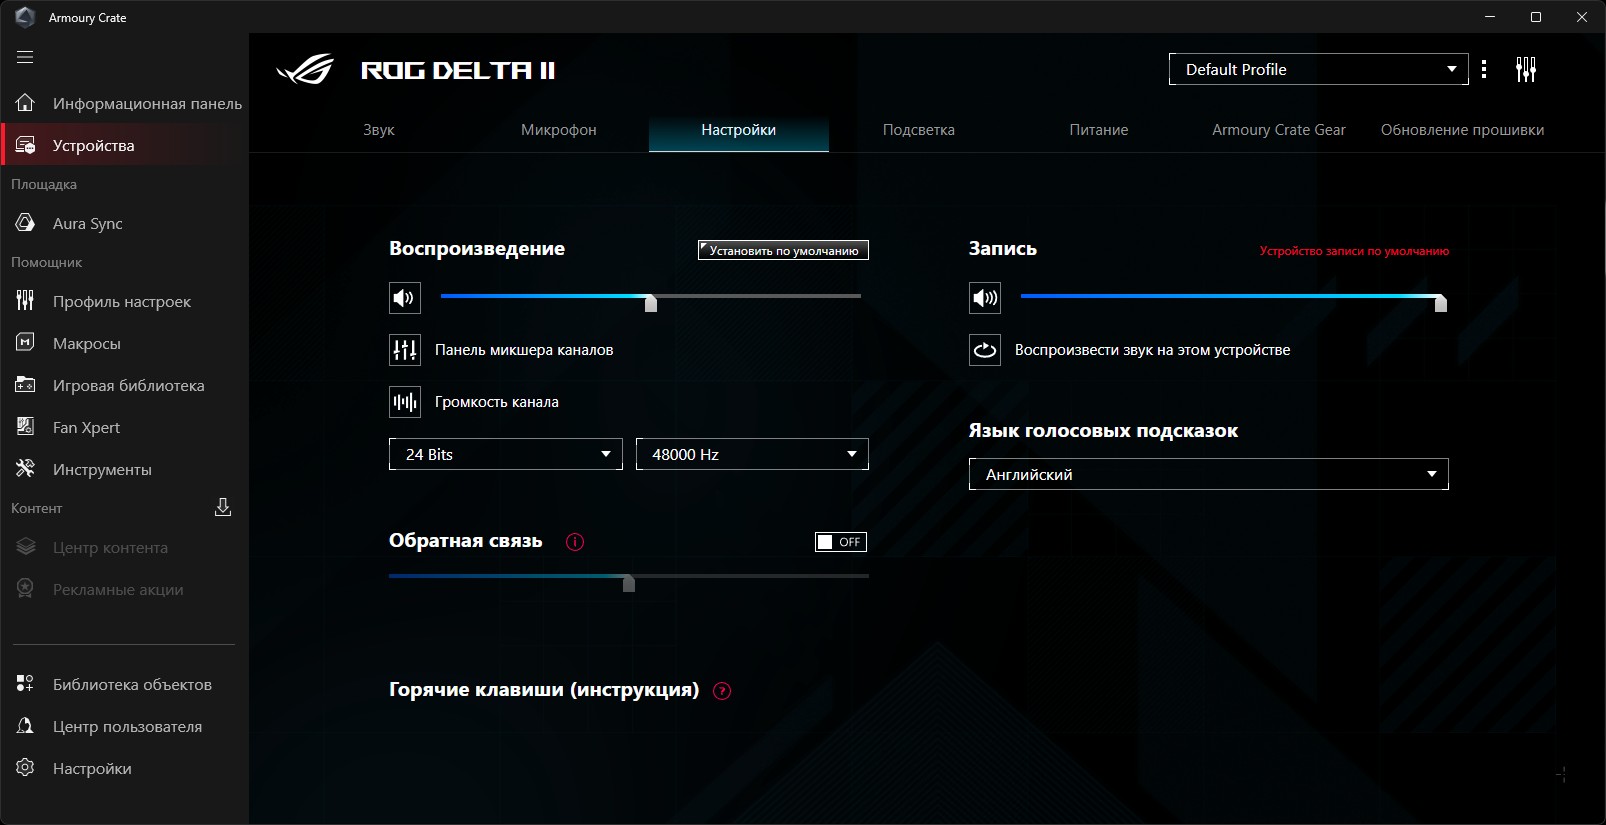Click Воспроизвести звук на этом устройстве
The image size is (1606, 825).
pyautogui.click(x=1152, y=350)
